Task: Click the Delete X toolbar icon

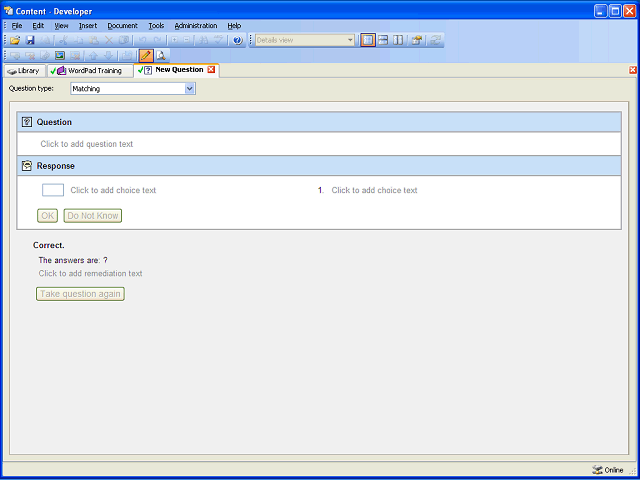Action: click(x=109, y=40)
